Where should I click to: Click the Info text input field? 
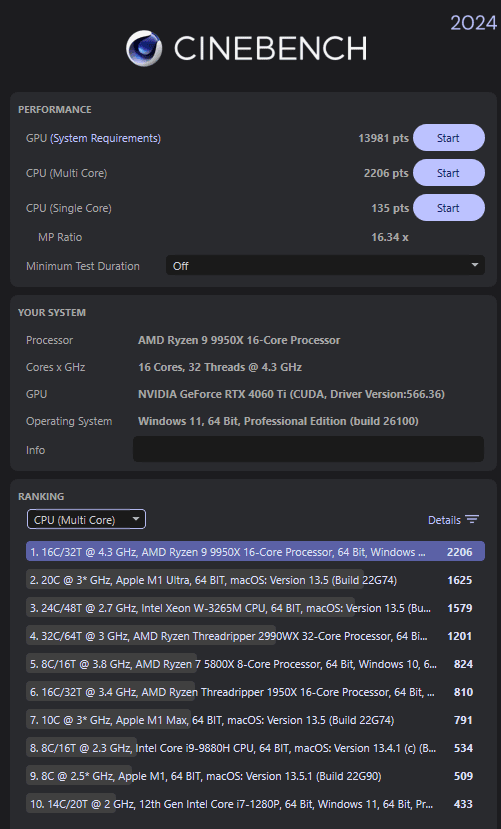pyautogui.click(x=308, y=449)
